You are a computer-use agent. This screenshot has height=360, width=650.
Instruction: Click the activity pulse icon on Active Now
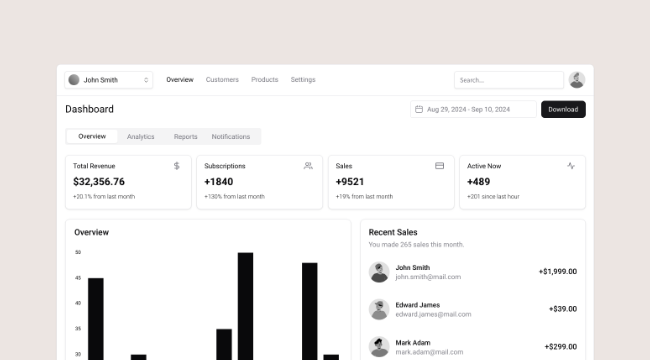pyautogui.click(x=571, y=166)
